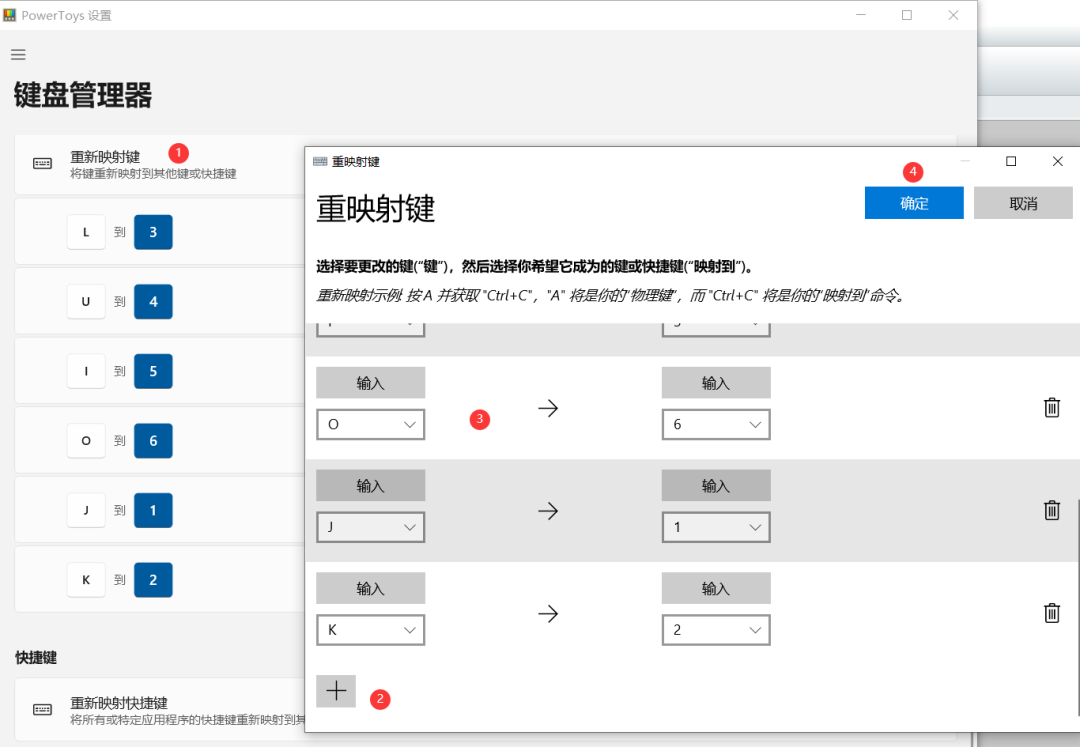Open the J source key dropdown
Image resolution: width=1080 pixels, height=747 pixels.
[x=370, y=527]
